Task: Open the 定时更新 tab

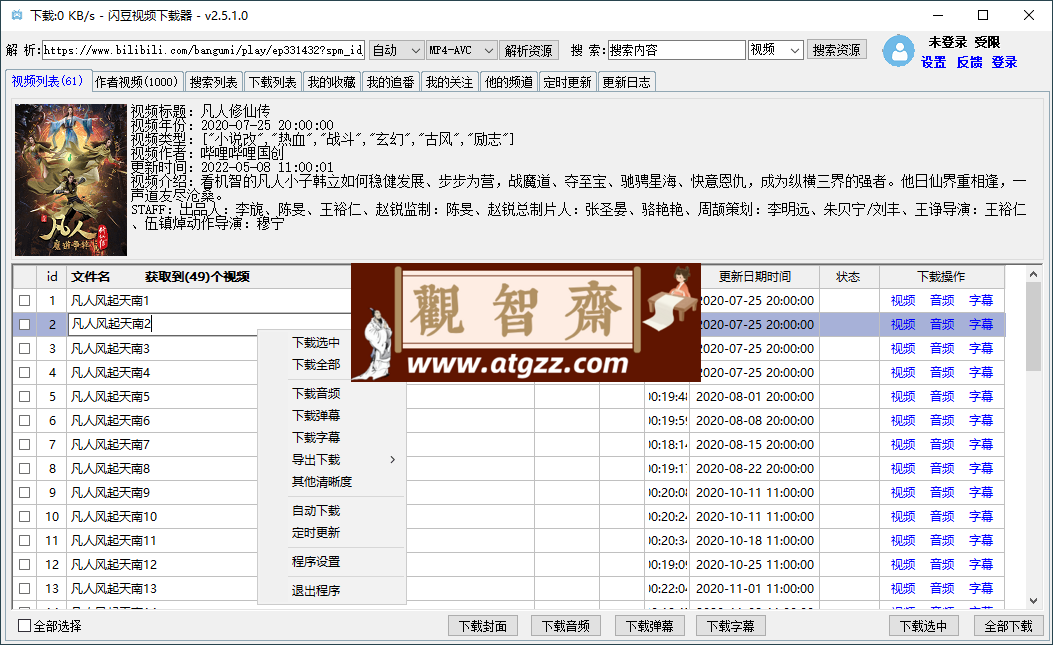Action: 567,82
